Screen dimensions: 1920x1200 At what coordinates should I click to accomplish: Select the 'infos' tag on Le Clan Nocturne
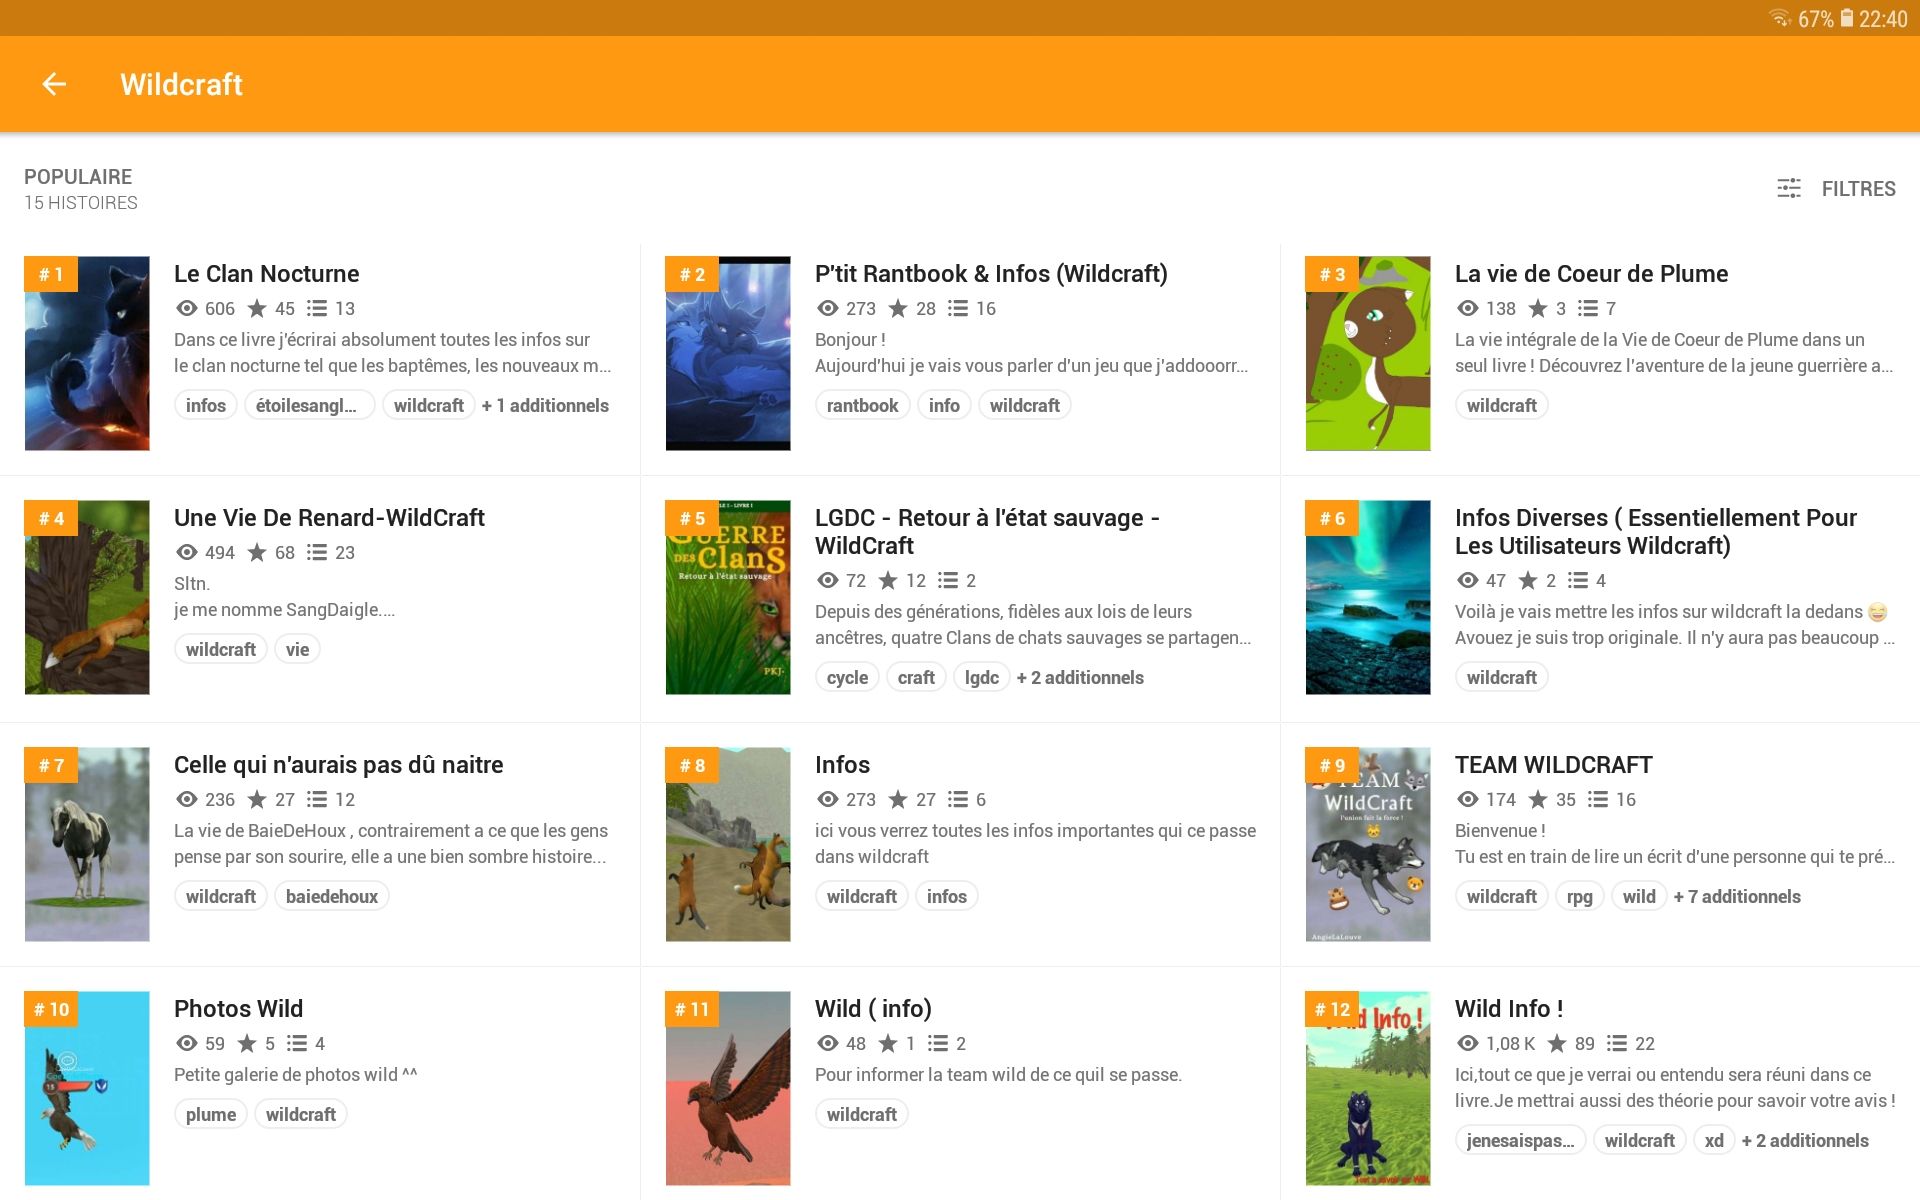coord(206,405)
